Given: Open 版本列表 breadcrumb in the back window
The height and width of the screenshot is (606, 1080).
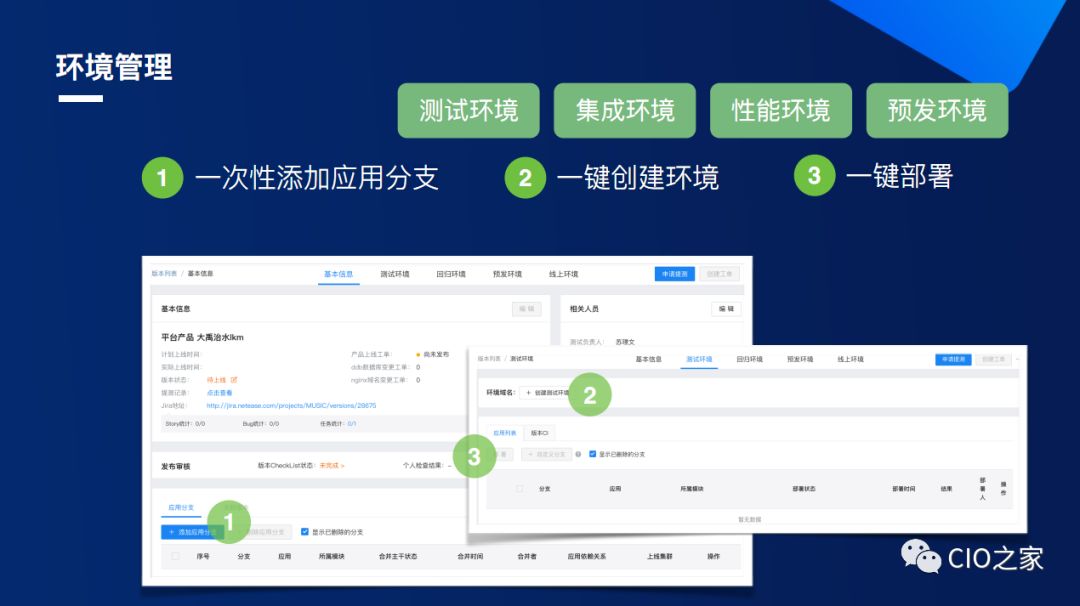Looking at the screenshot, I should [x=164, y=273].
